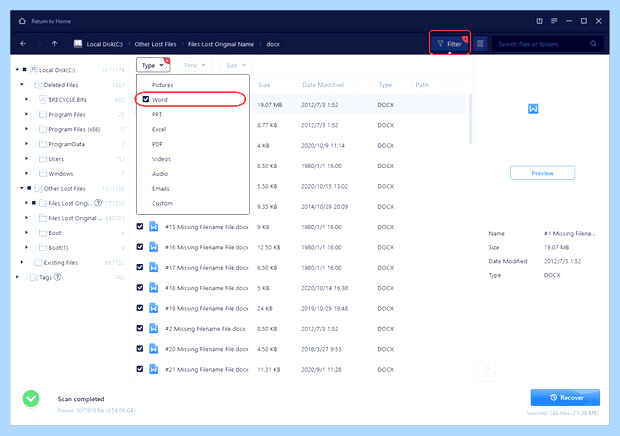This screenshot has height=436, width=620.
Task: Open Files Lost Original Name breadcrumb
Action: [221, 44]
